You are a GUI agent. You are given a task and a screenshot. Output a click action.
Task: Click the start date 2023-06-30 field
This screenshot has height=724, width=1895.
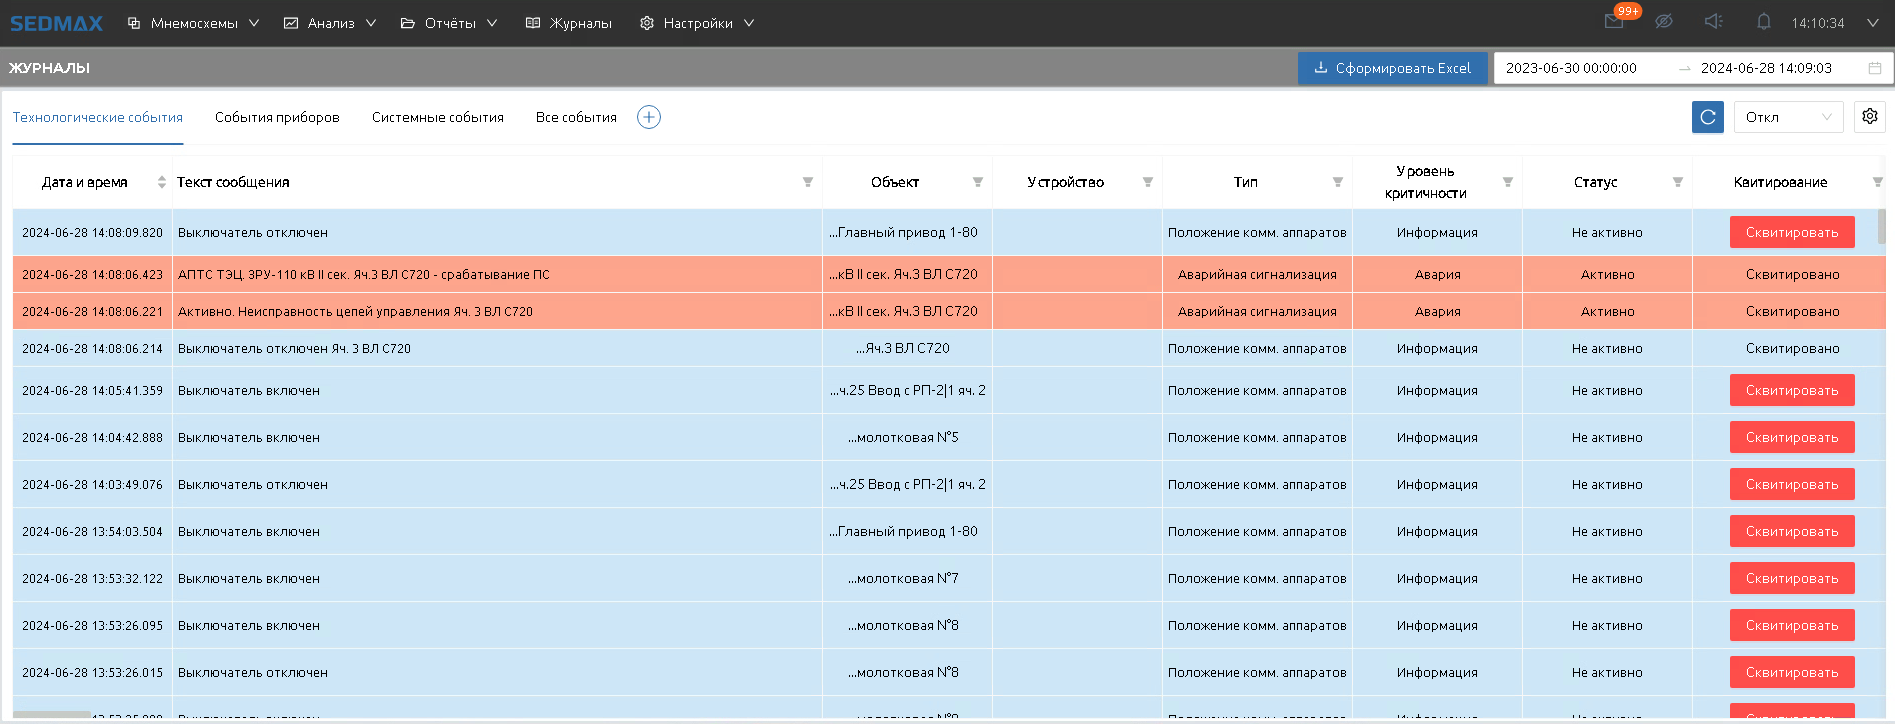[1571, 68]
